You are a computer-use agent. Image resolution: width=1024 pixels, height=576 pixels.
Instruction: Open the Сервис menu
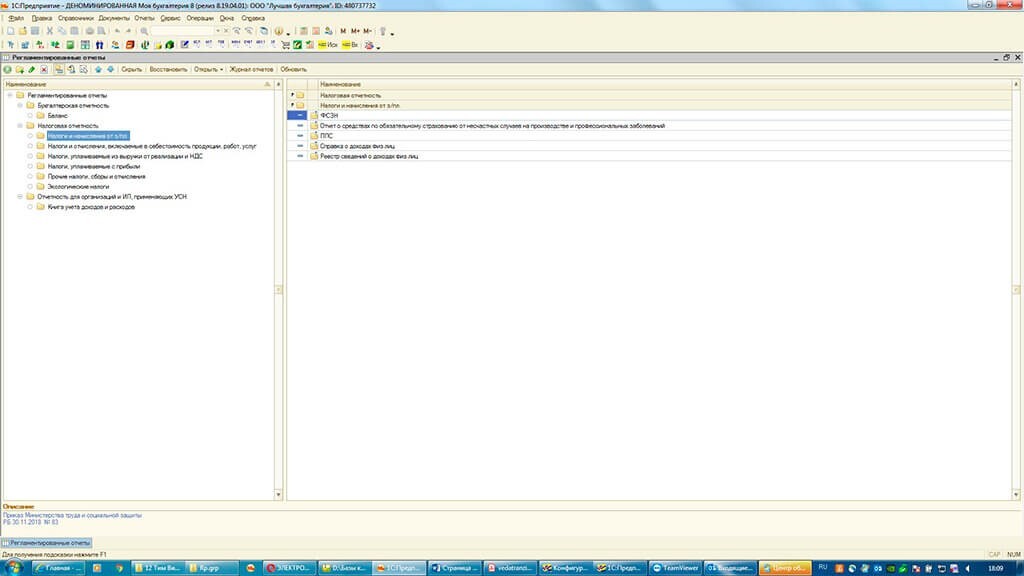pyautogui.click(x=170, y=18)
